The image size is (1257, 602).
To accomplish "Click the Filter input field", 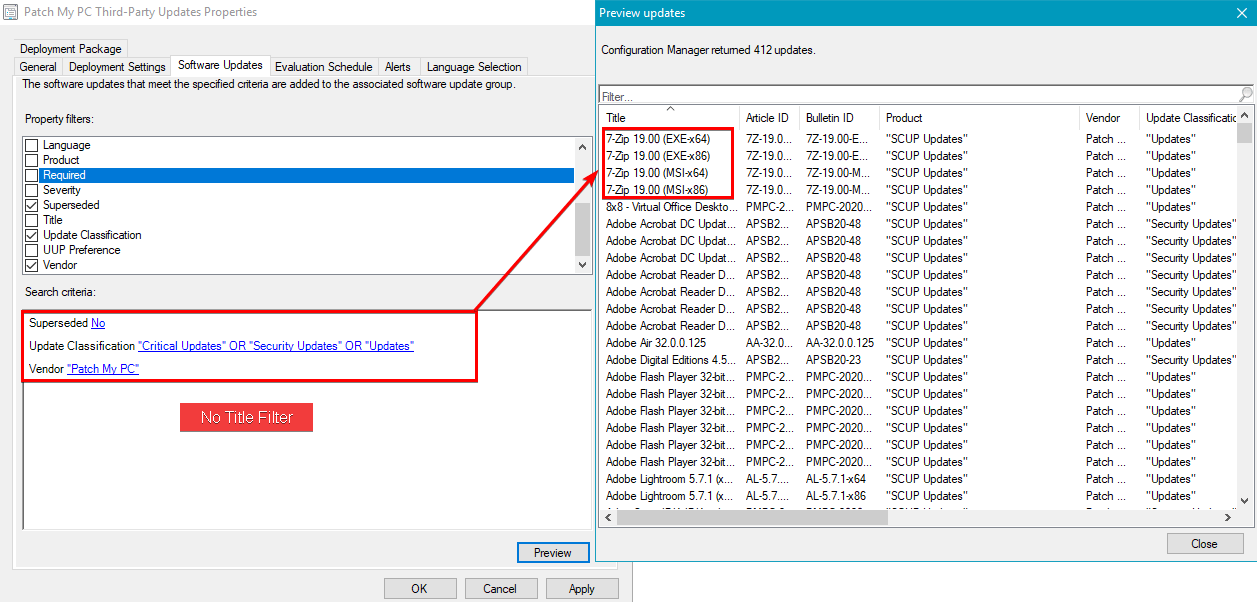I will click(x=918, y=97).
